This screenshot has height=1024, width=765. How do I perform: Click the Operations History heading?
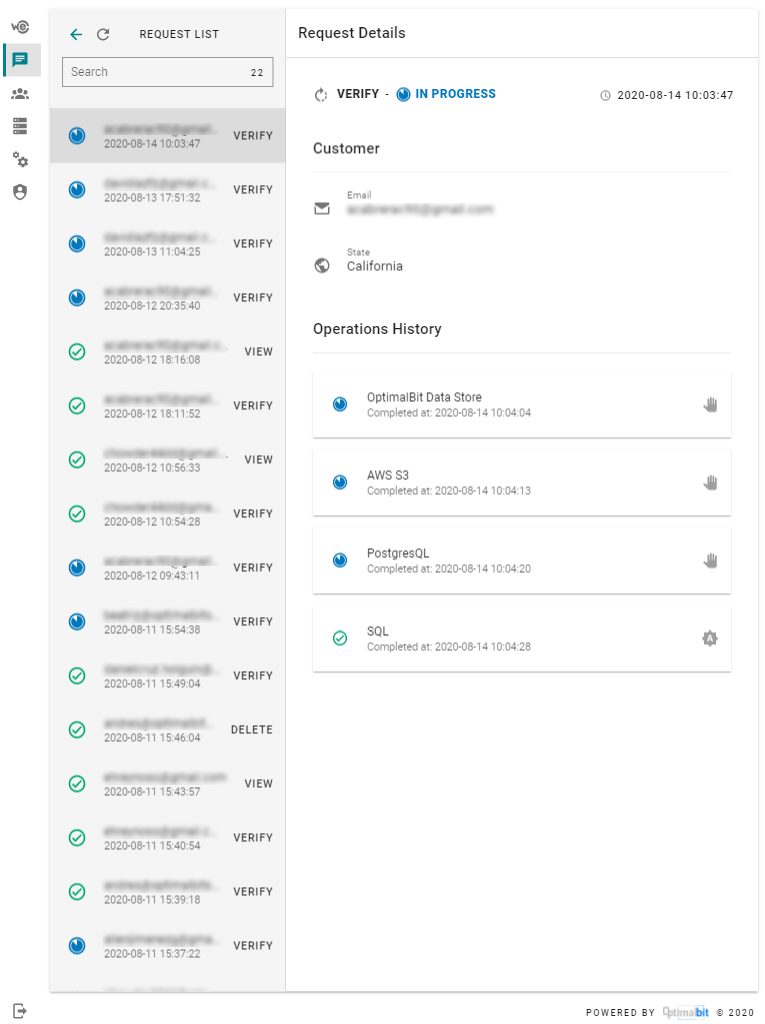point(377,329)
